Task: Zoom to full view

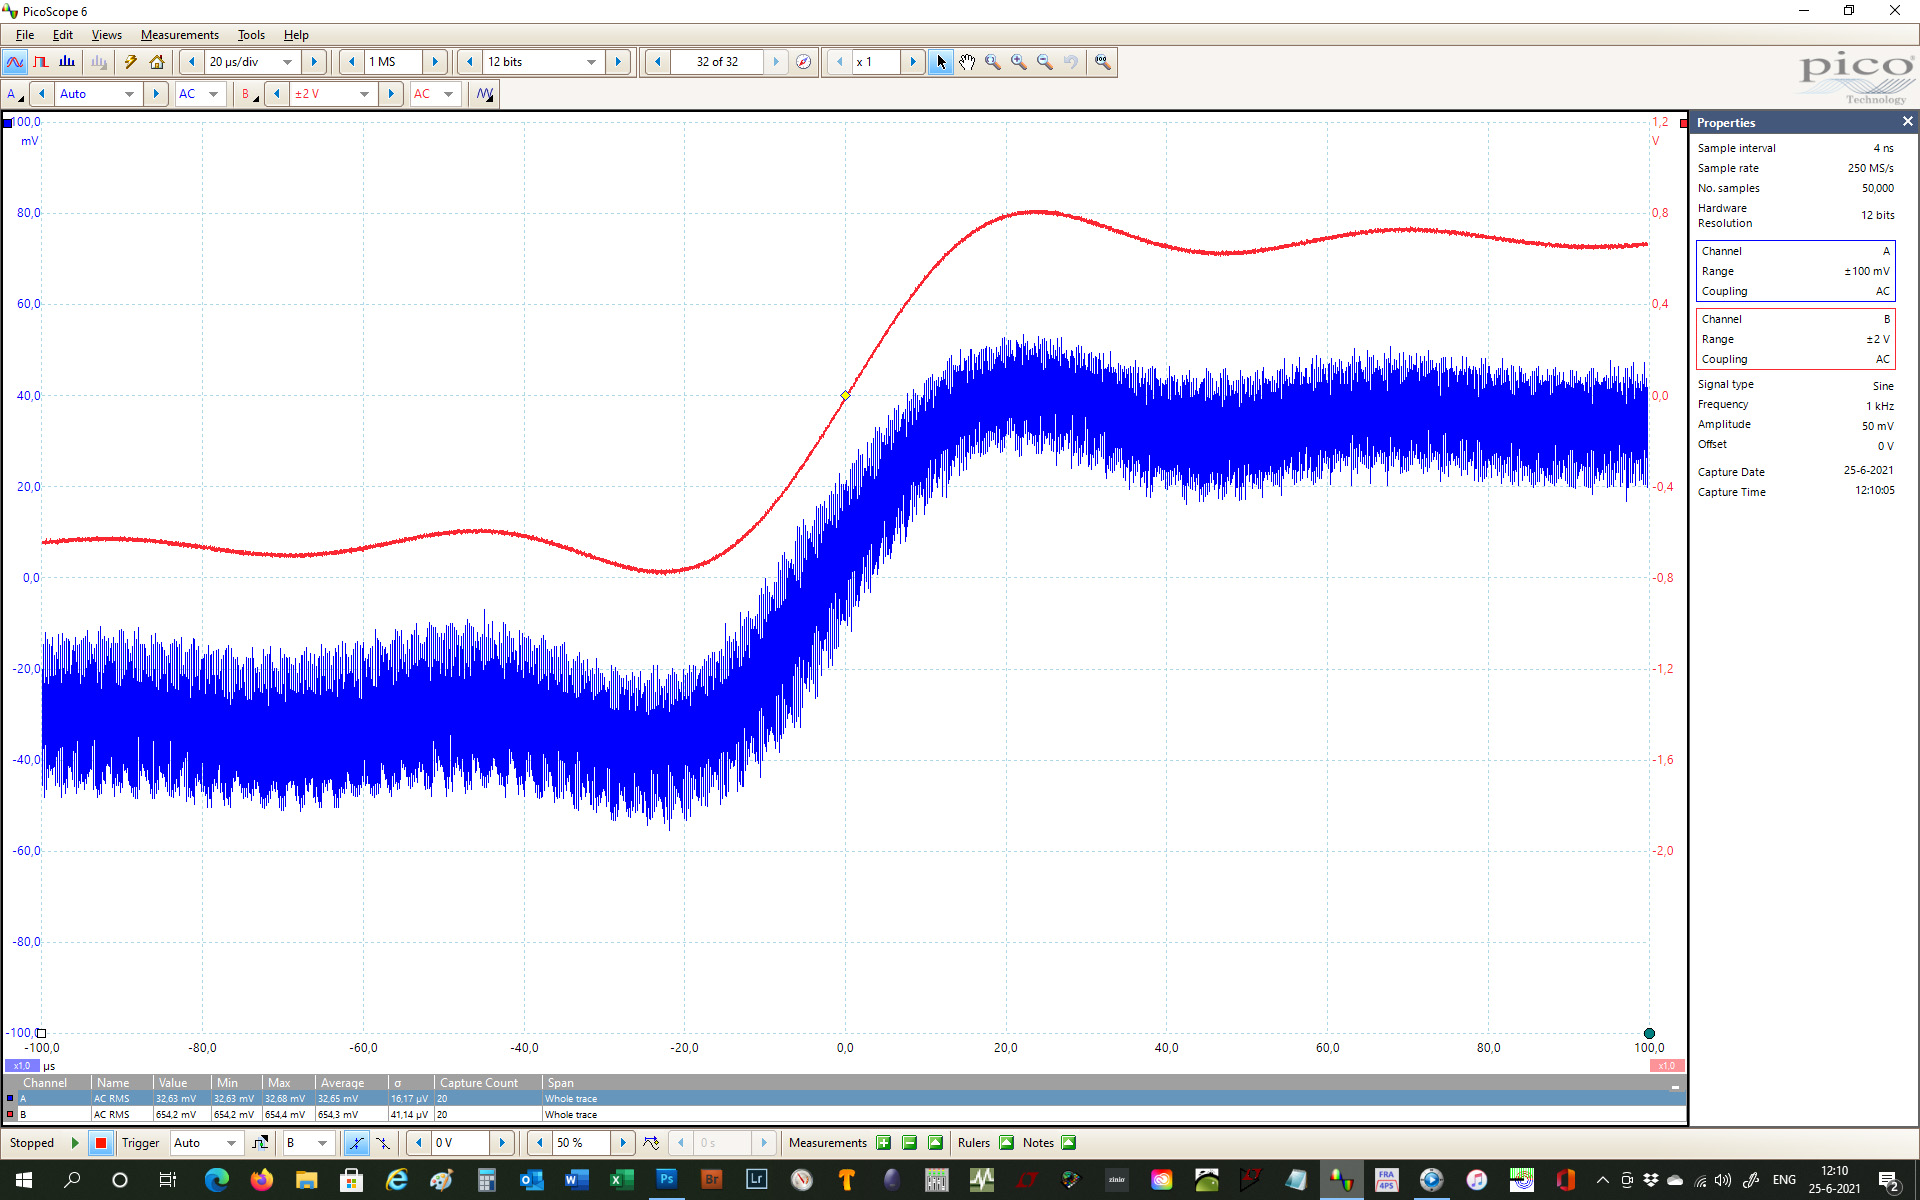Action: (1102, 62)
